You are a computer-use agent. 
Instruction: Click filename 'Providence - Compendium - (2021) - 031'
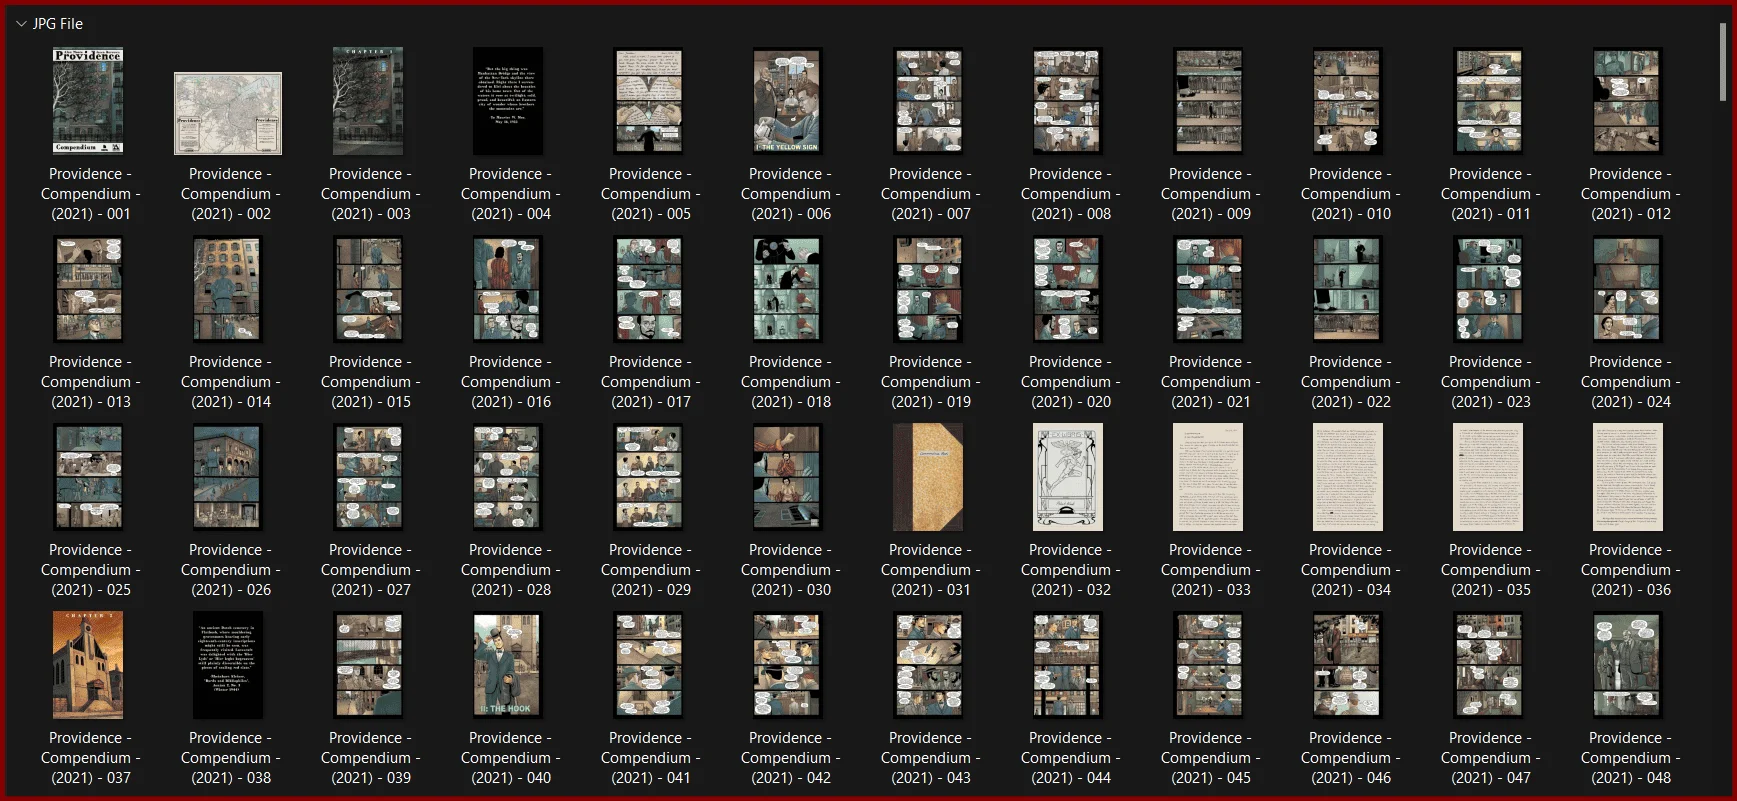click(931, 570)
